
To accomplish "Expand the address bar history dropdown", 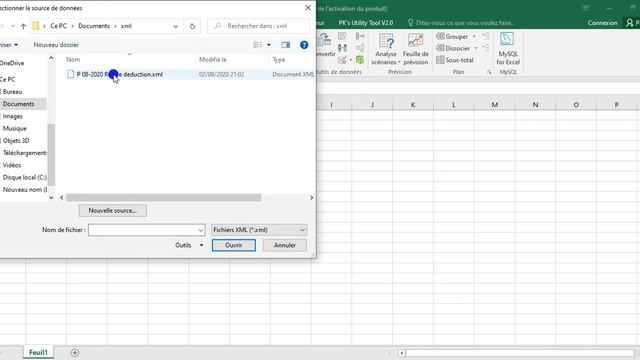I will [176, 26].
